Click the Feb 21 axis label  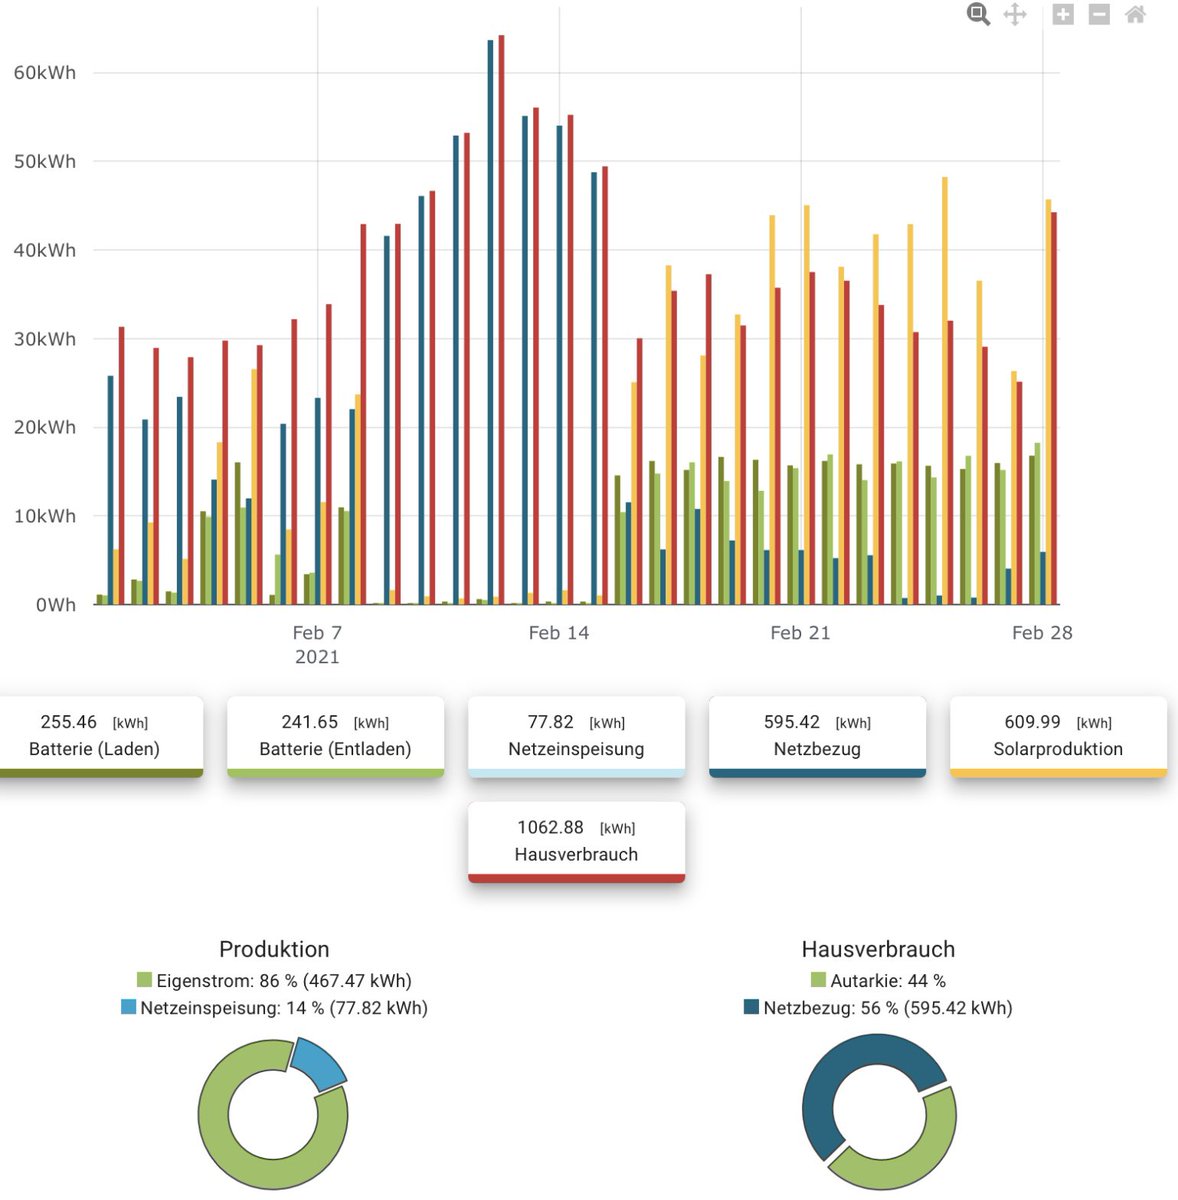click(800, 633)
